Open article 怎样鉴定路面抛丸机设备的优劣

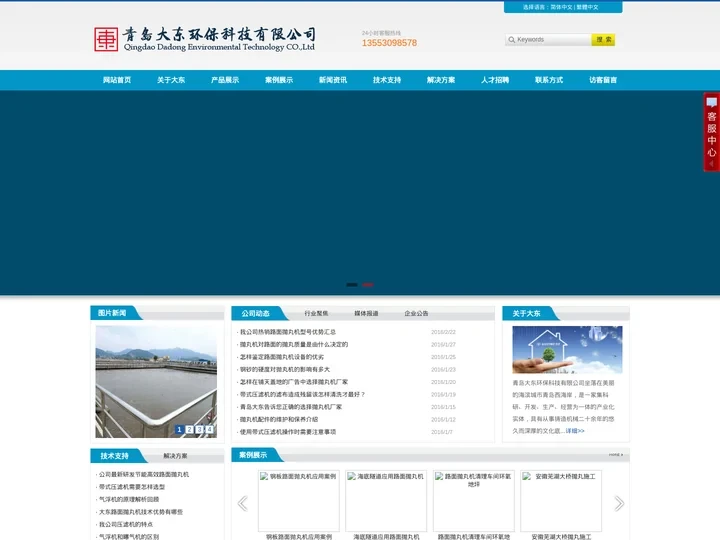(282, 357)
